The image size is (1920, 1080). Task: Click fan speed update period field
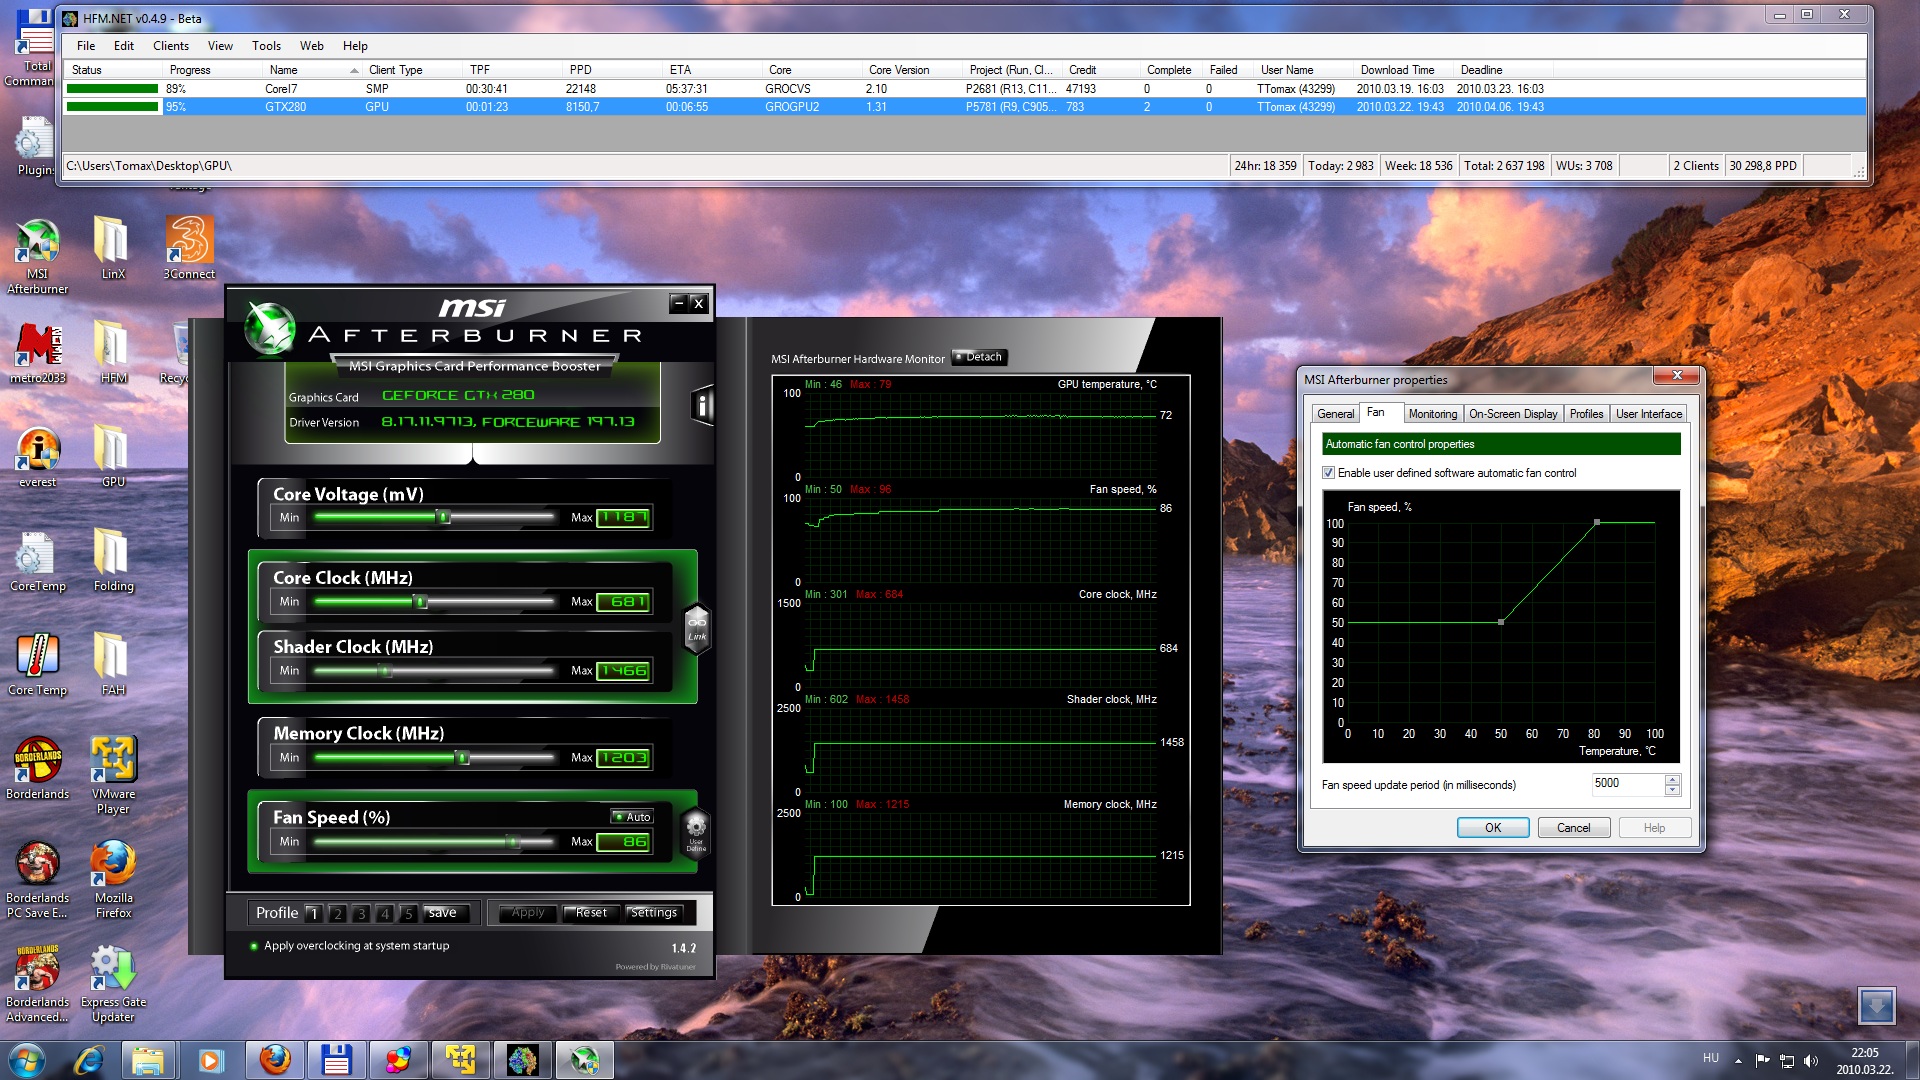[x=1628, y=784]
